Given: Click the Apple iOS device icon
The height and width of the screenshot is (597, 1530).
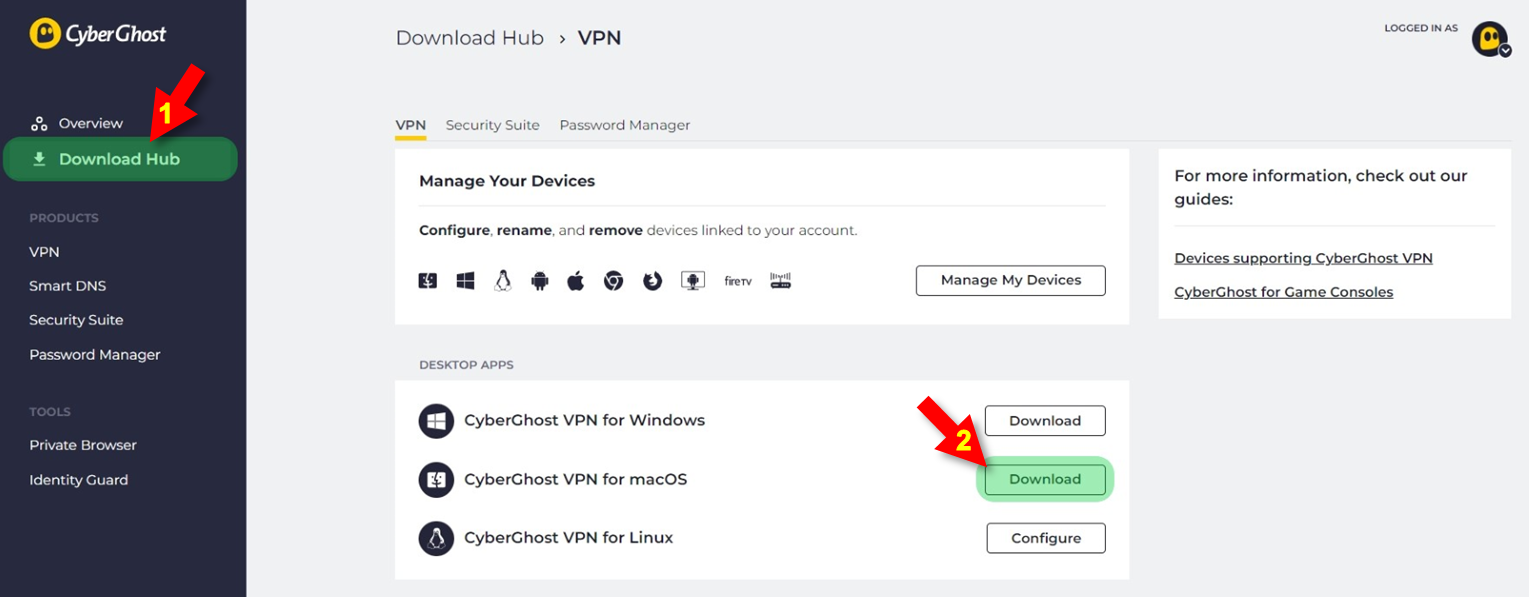Looking at the screenshot, I should [576, 281].
